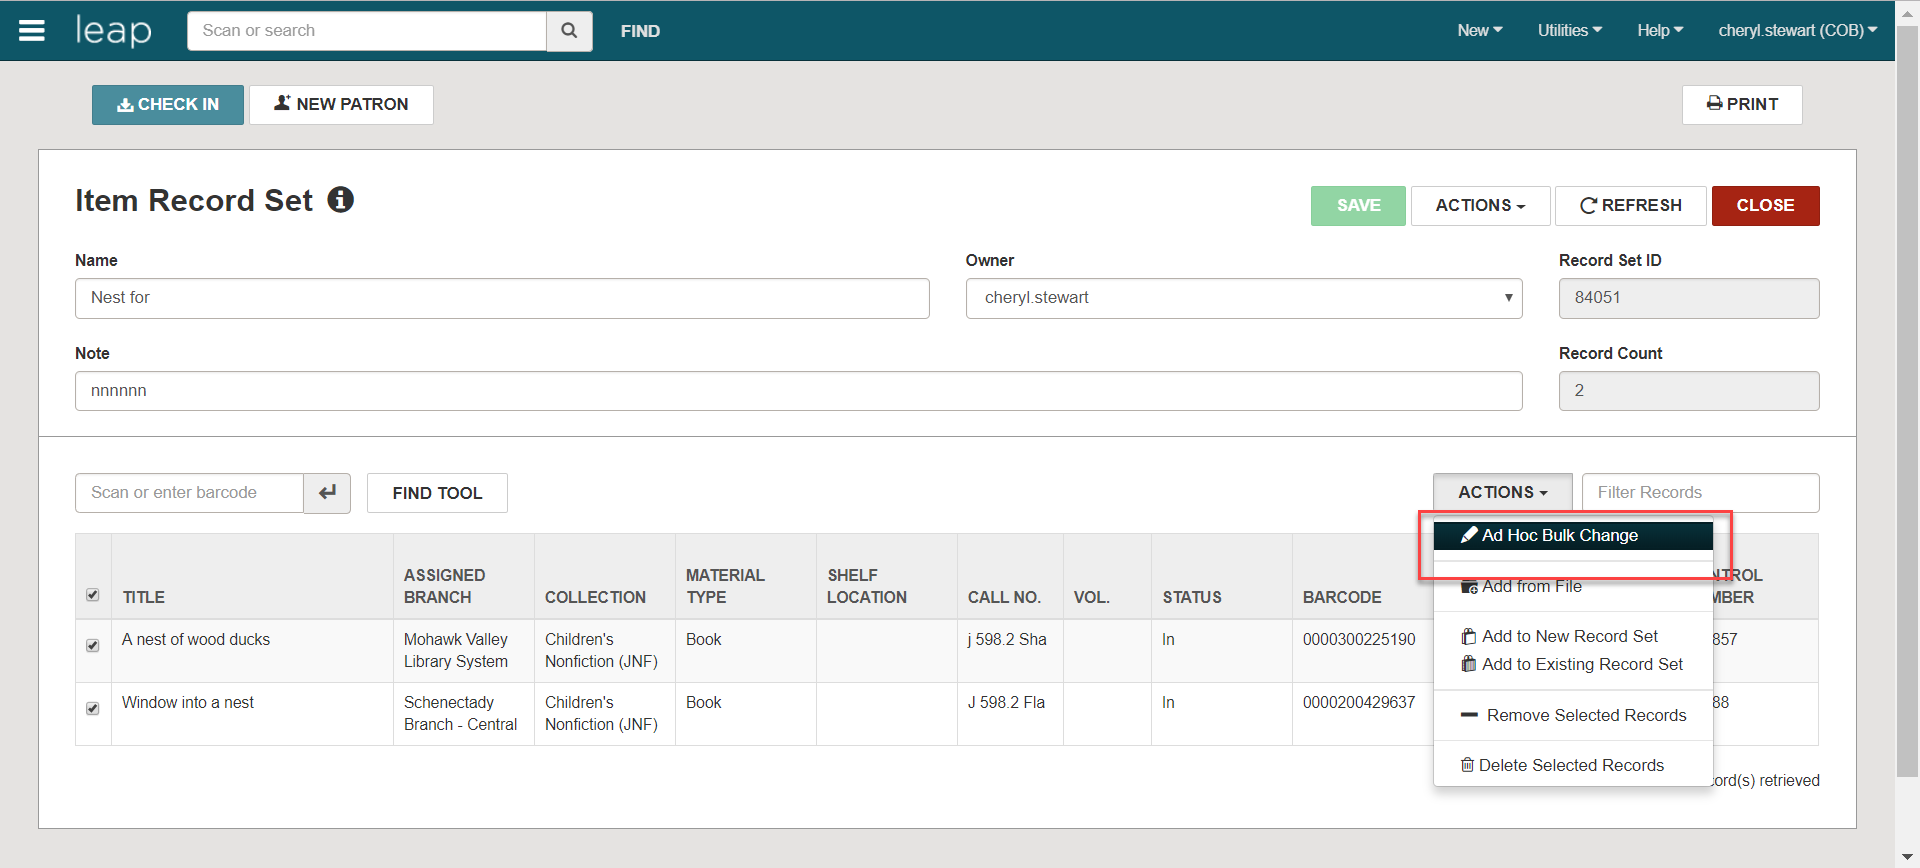This screenshot has width=1920, height=868.
Task: Click the Item Record Set info icon
Action: pyautogui.click(x=341, y=200)
